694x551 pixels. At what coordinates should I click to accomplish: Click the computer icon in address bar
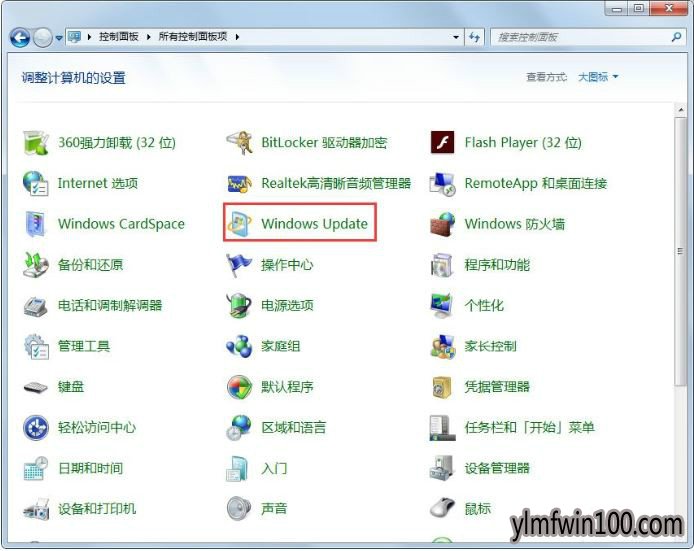[x=74, y=37]
